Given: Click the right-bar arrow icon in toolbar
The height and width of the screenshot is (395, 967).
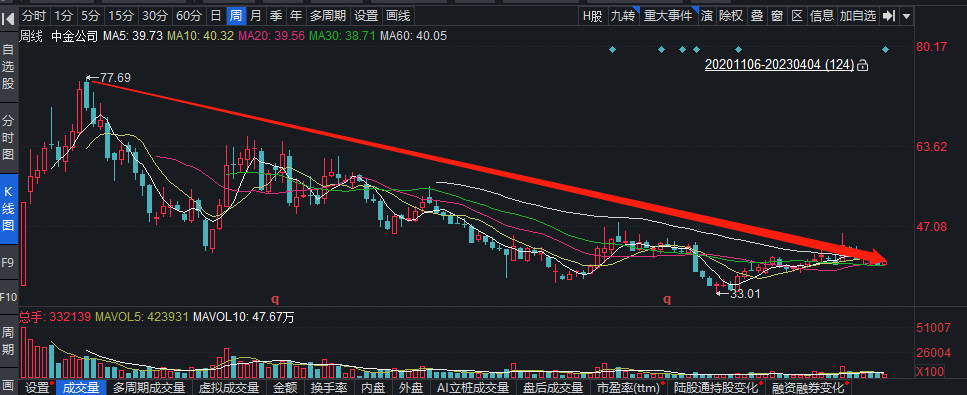Looking at the screenshot, I should coord(889,16).
